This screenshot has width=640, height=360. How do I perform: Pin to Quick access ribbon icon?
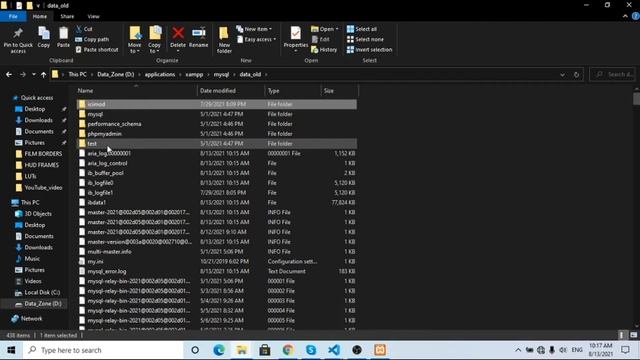tap(18, 40)
